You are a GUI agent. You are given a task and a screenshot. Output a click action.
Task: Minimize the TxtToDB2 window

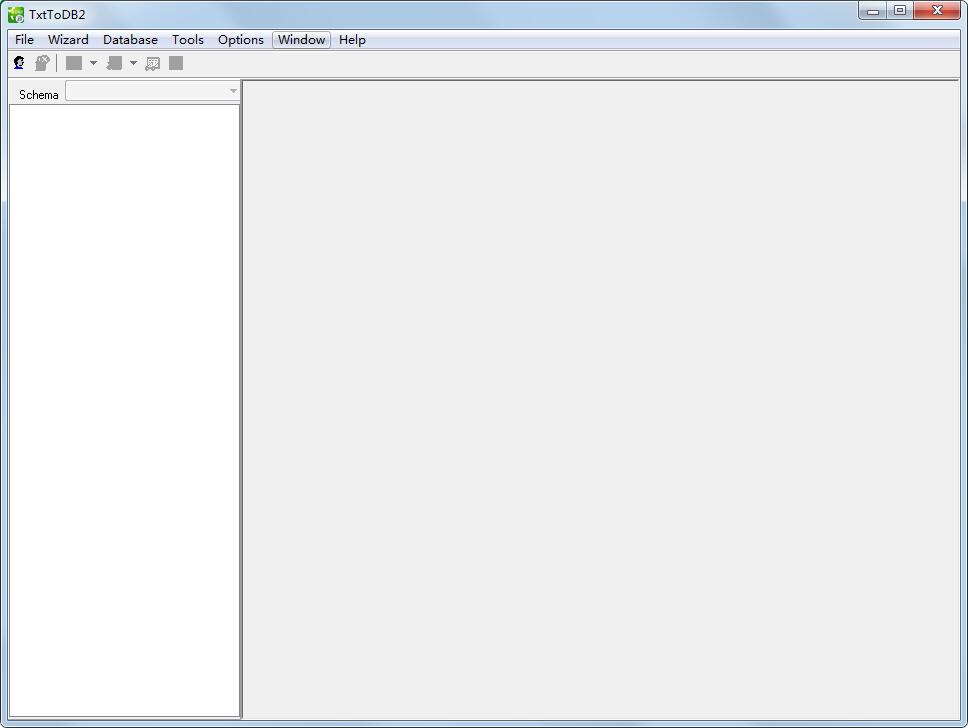872,10
